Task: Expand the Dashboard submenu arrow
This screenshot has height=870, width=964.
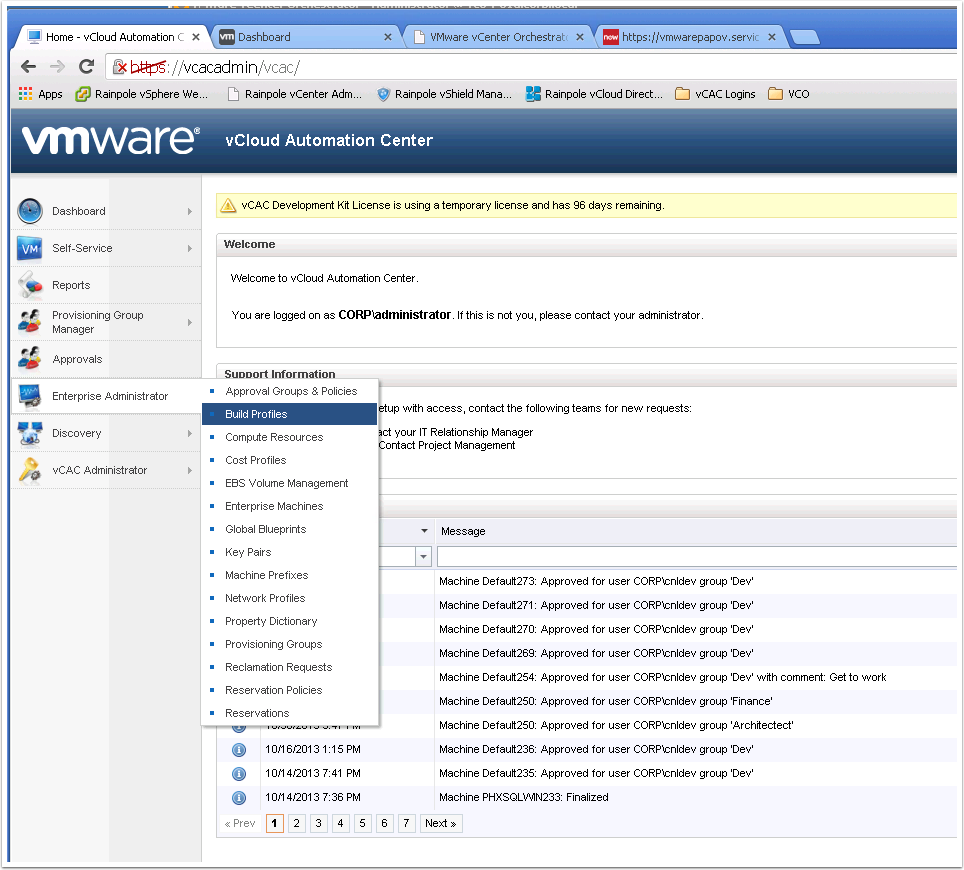Action: [x=189, y=211]
